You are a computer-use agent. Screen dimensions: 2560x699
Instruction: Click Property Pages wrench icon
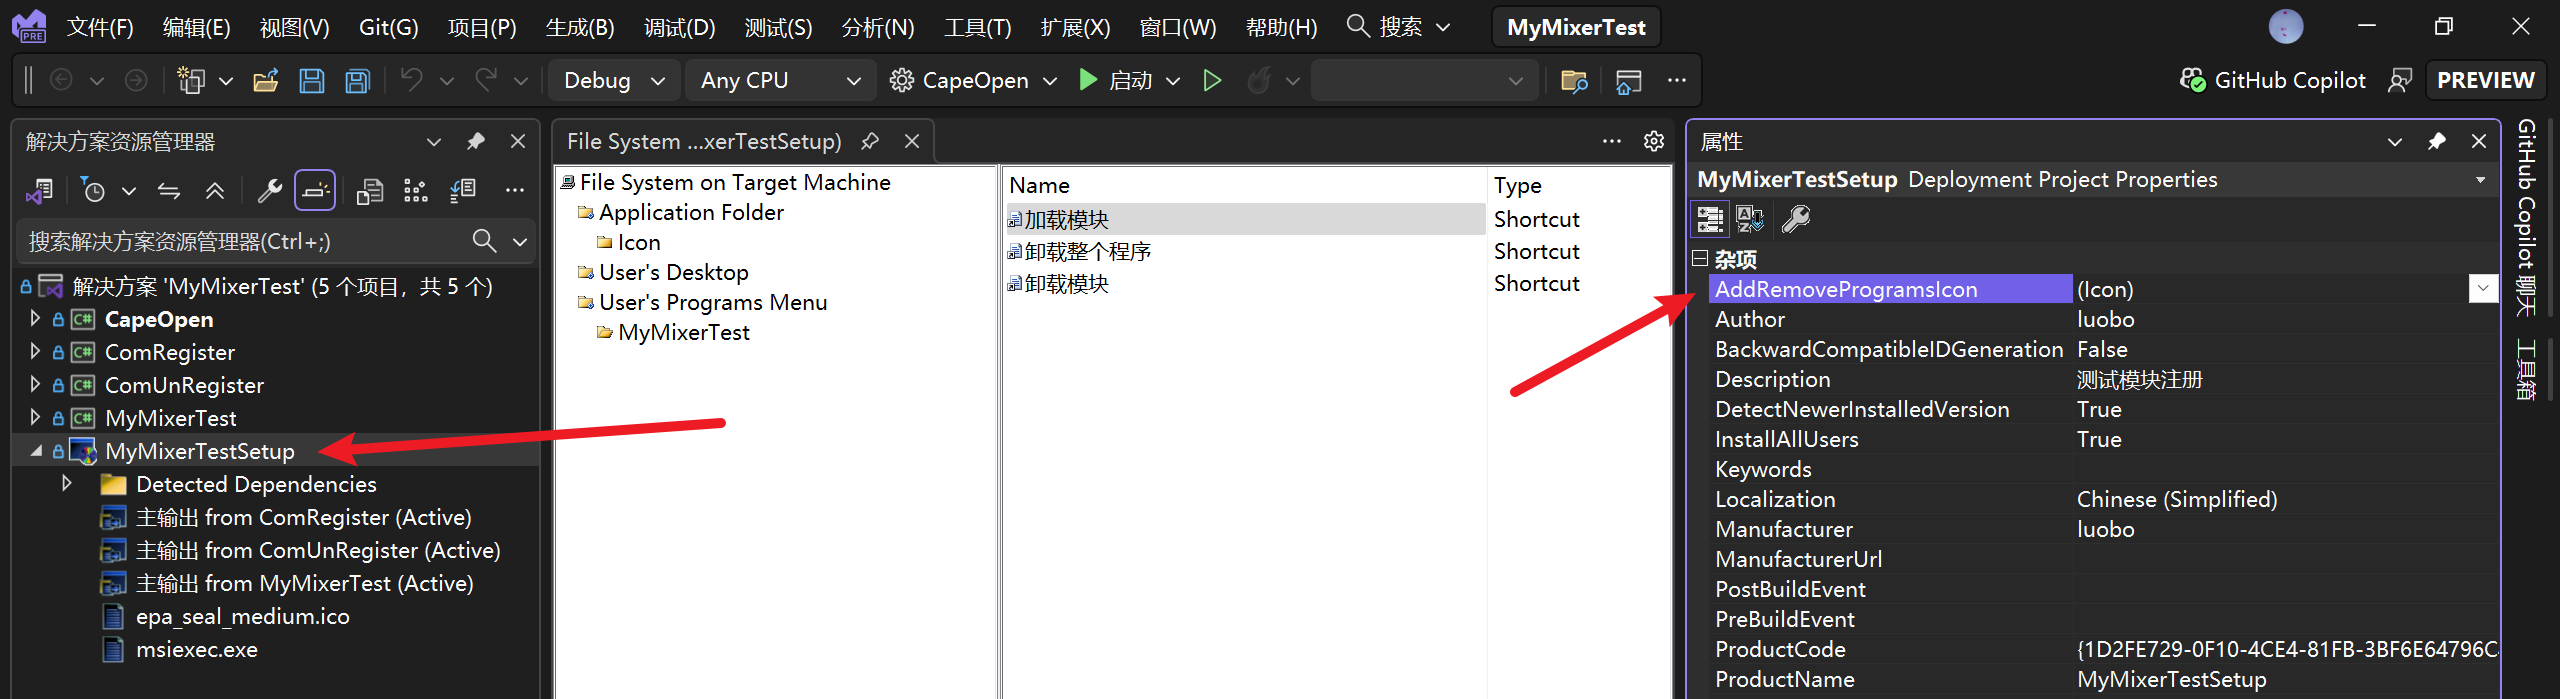tap(1796, 219)
